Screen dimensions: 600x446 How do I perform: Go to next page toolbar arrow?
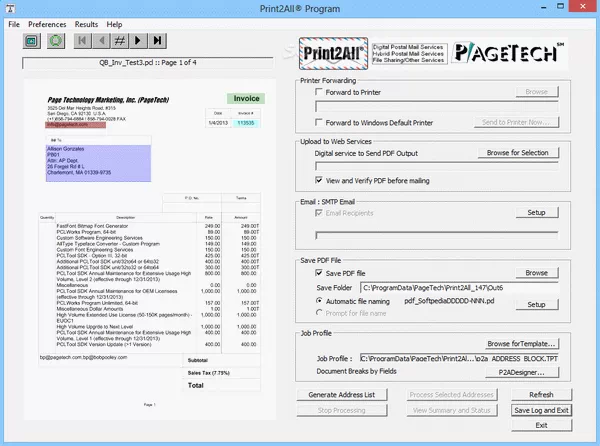[x=138, y=41]
